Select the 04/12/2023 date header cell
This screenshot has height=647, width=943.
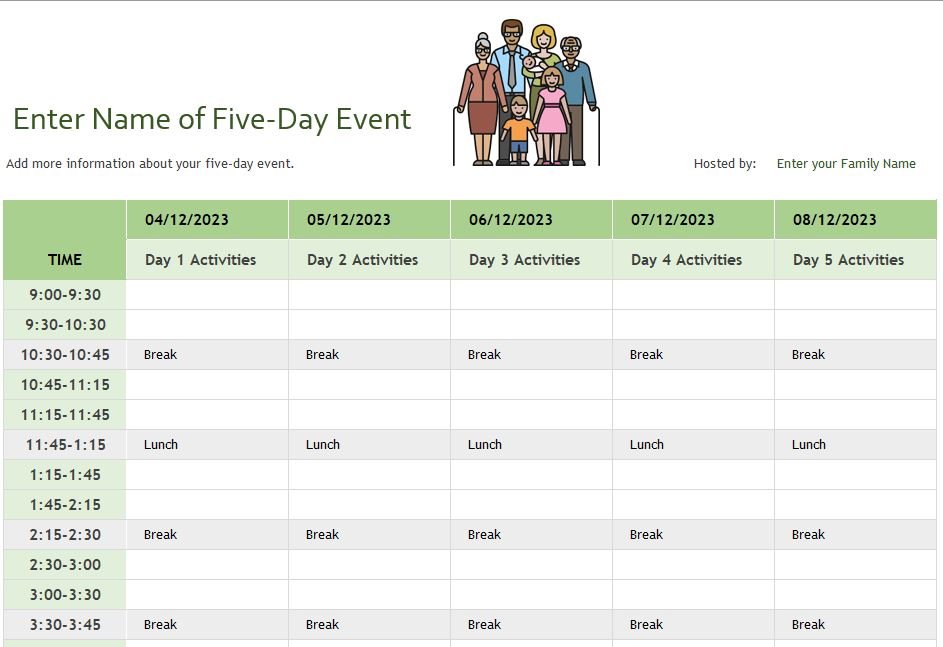pyautogui.click(x=207, y=220)
